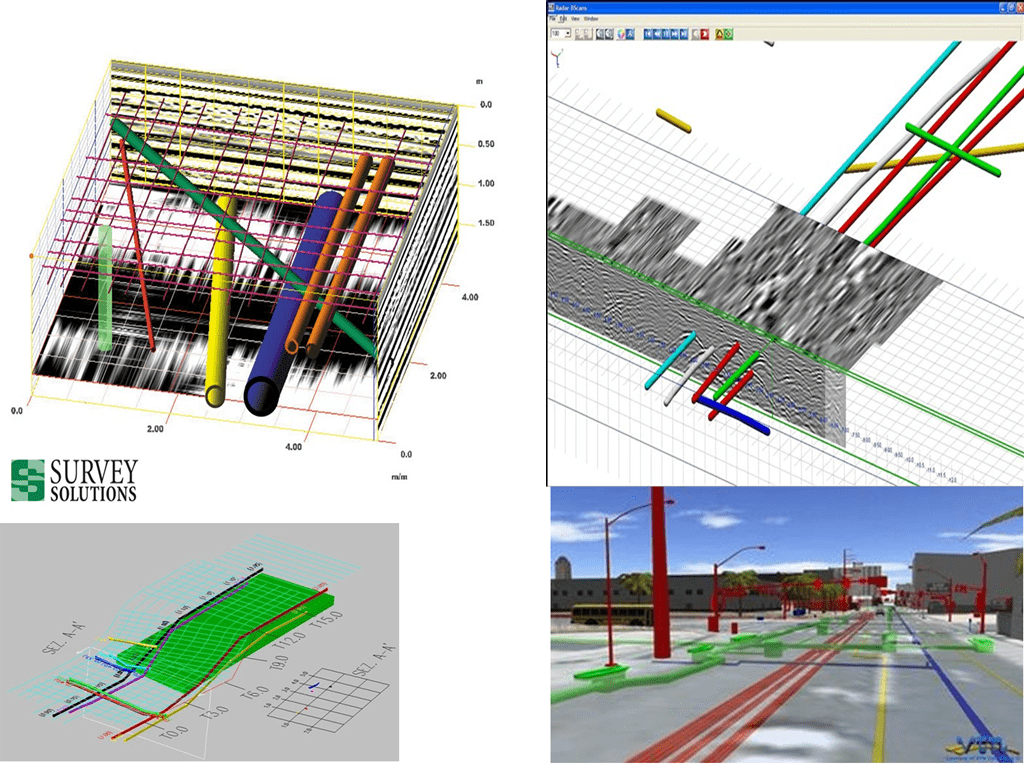The width and height of the screenshot is (1024, 768).
Task: Click the green diamond toolbar icon
Action: tap(729, 34)
